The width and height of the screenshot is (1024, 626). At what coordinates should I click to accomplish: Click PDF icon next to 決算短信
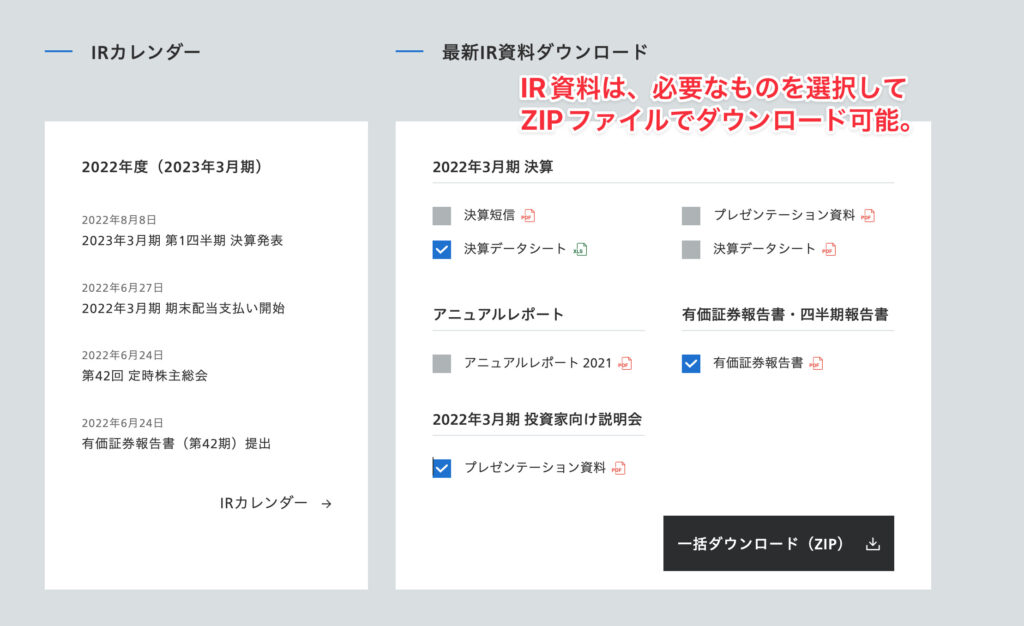coord(528,216)
